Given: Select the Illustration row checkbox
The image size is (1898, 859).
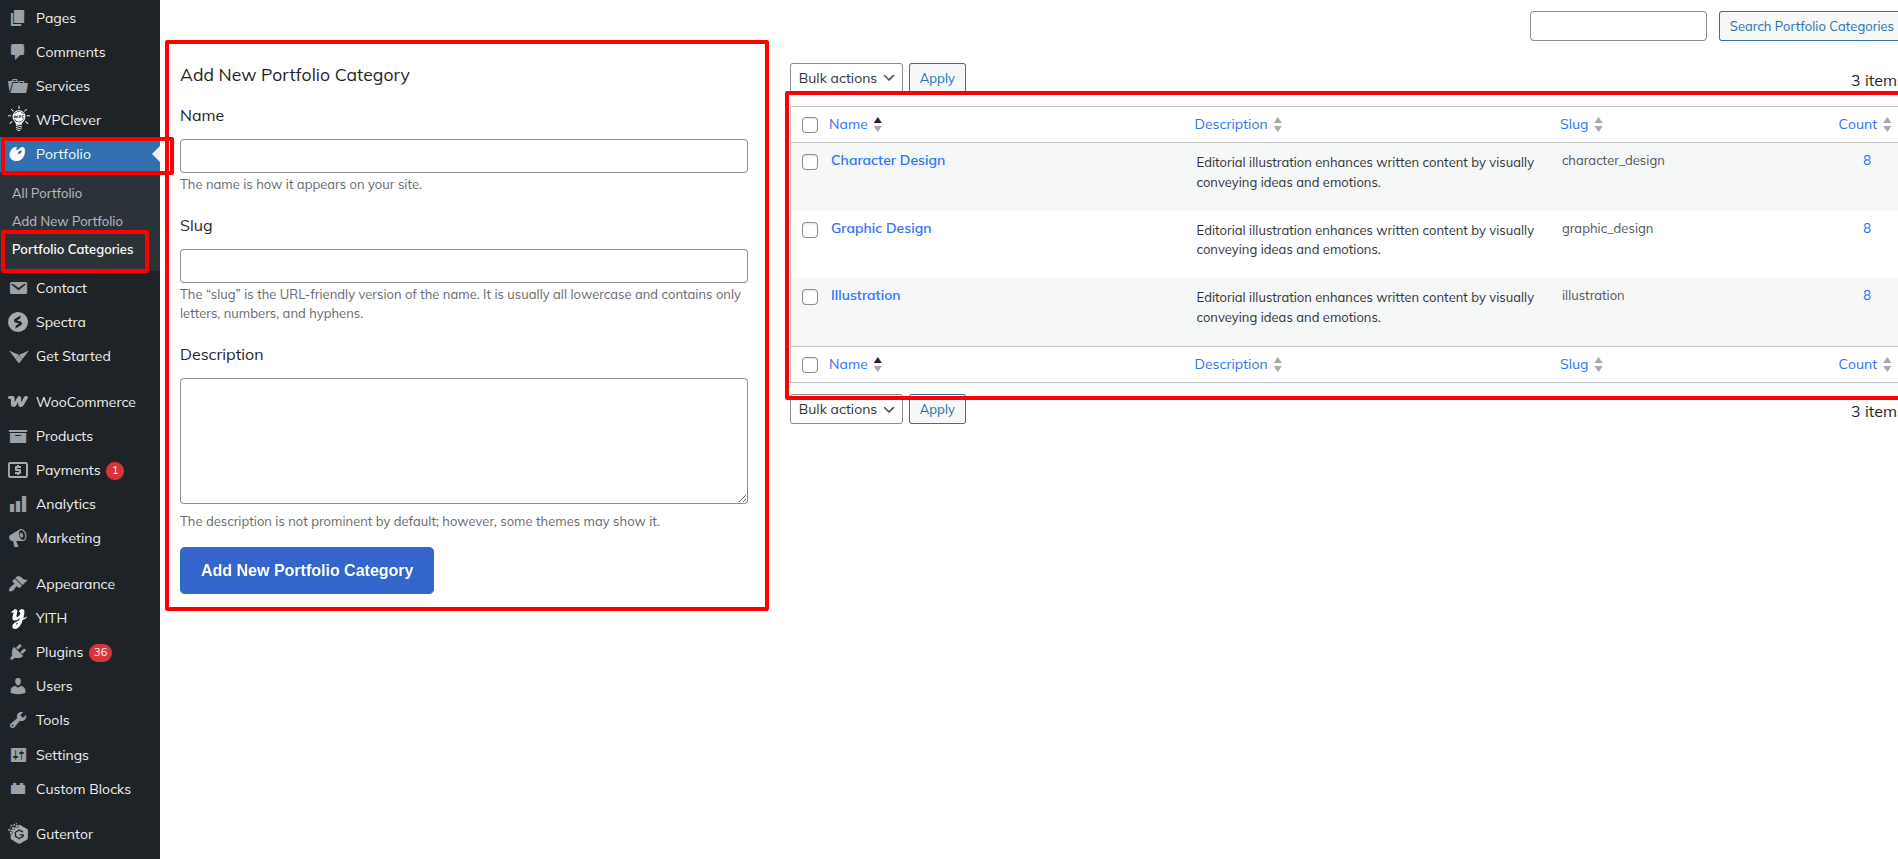Looking at the screenshot, I should [810, 297].
